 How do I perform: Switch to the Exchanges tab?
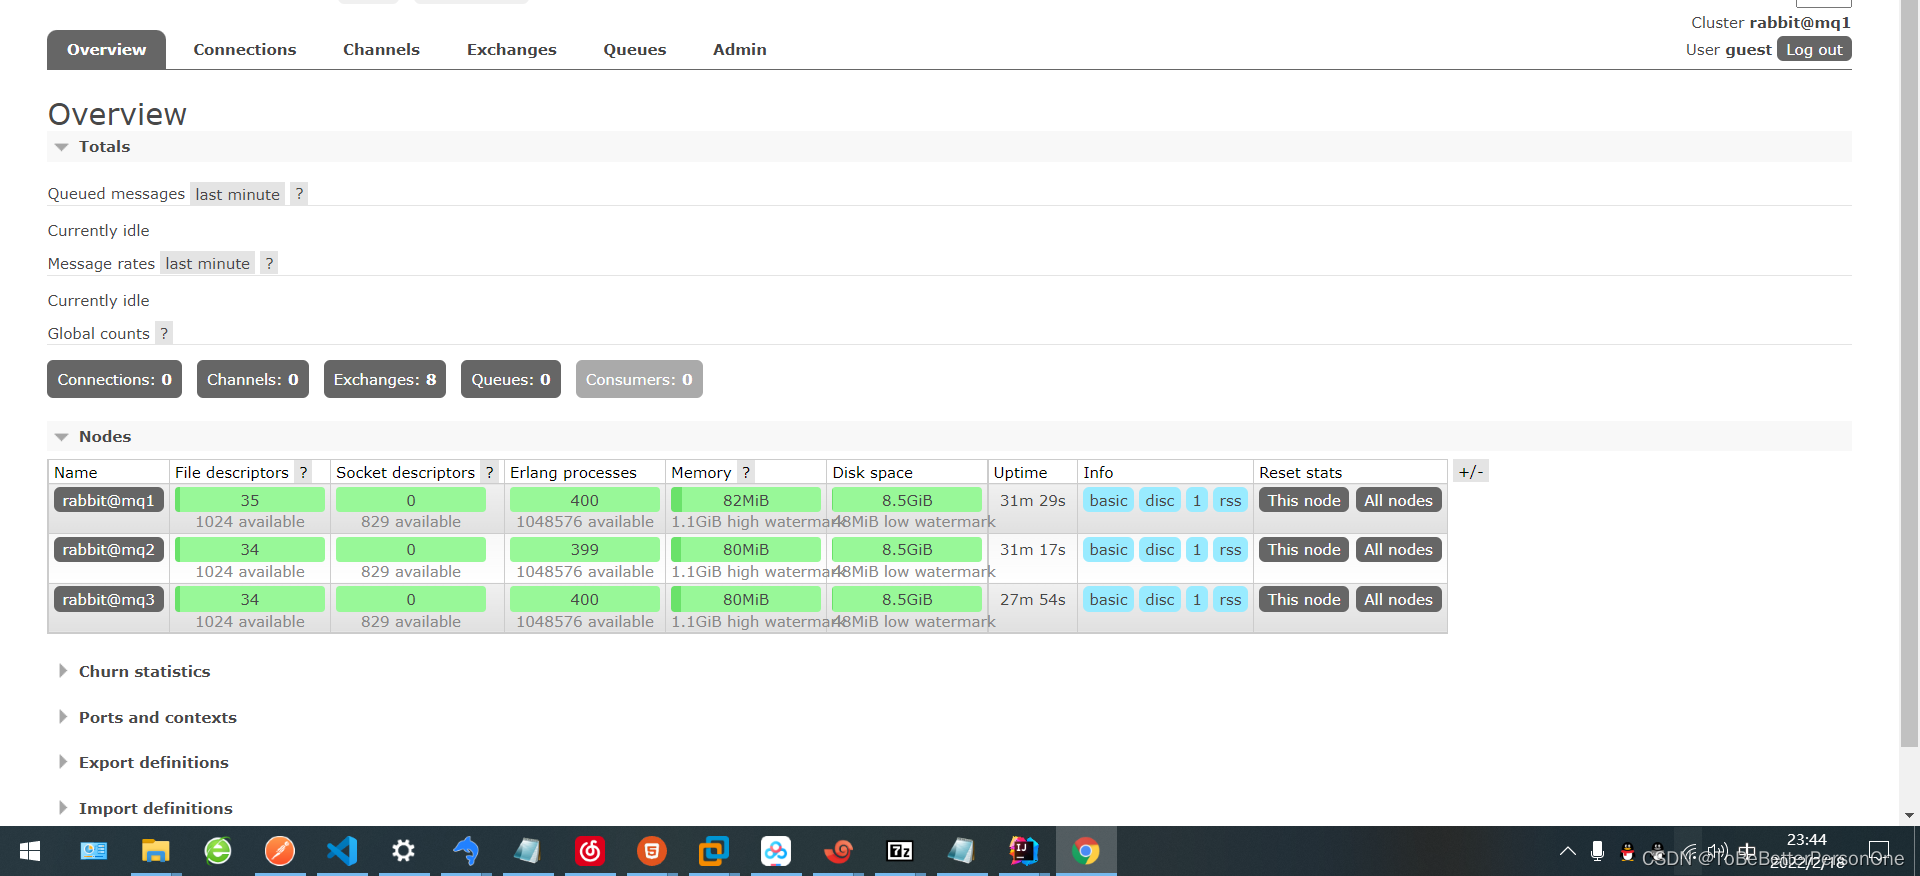pos(511,49)
